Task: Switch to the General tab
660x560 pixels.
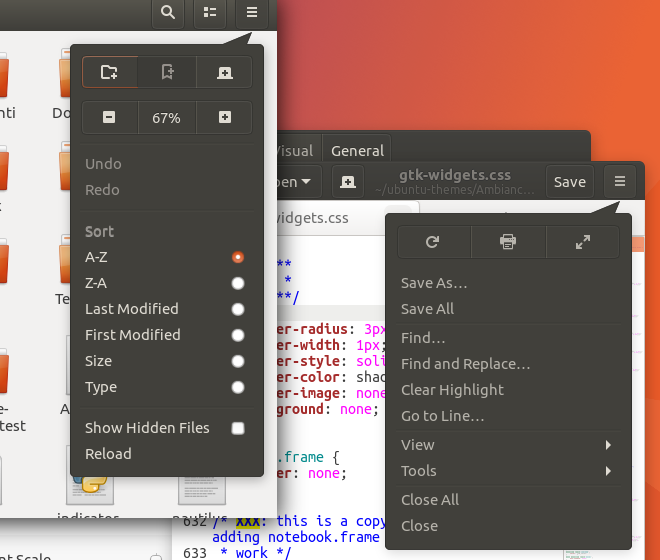Action: click(357, 151)
